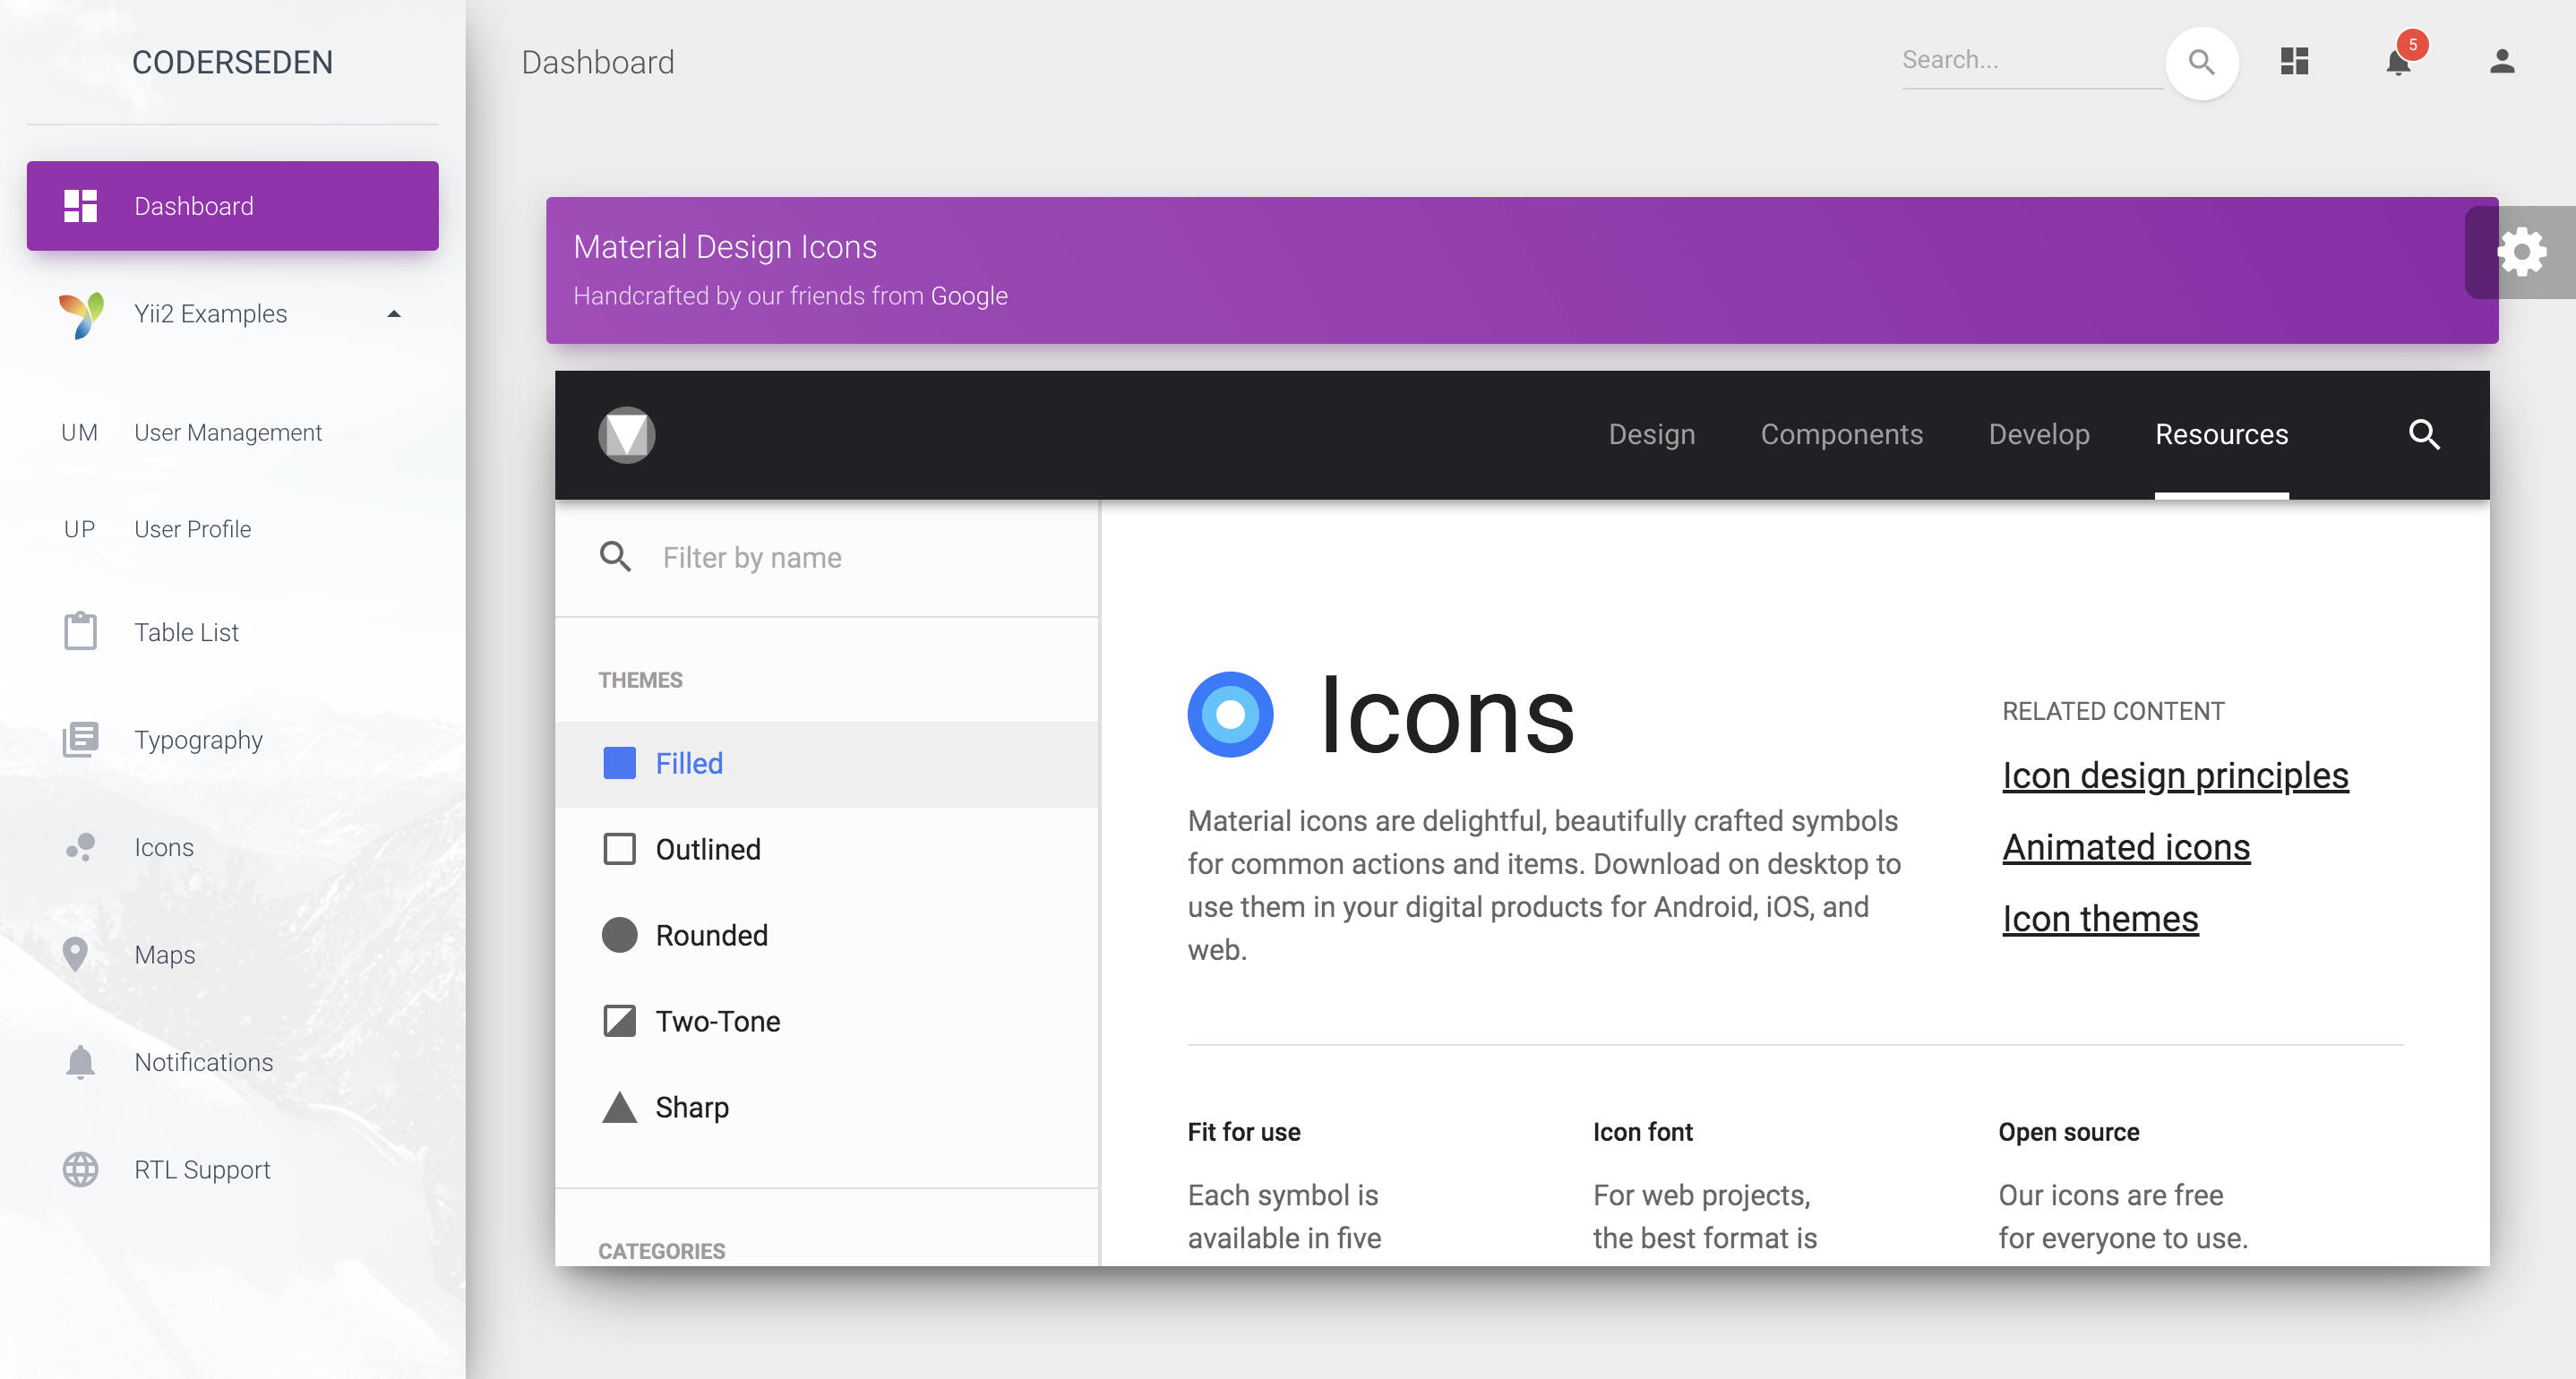
Task: Open the user profile icon top right
Action: pos(2502,62)
